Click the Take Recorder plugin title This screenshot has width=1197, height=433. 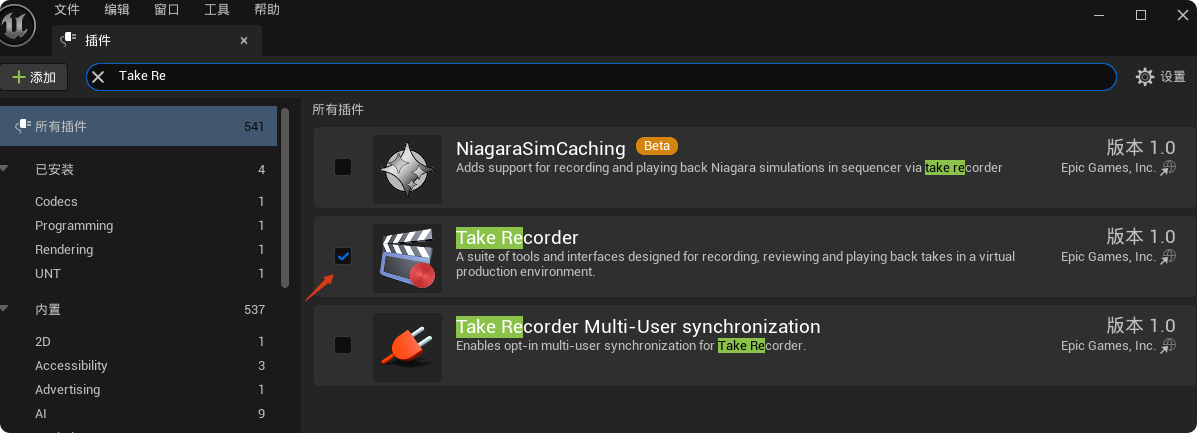517,238
